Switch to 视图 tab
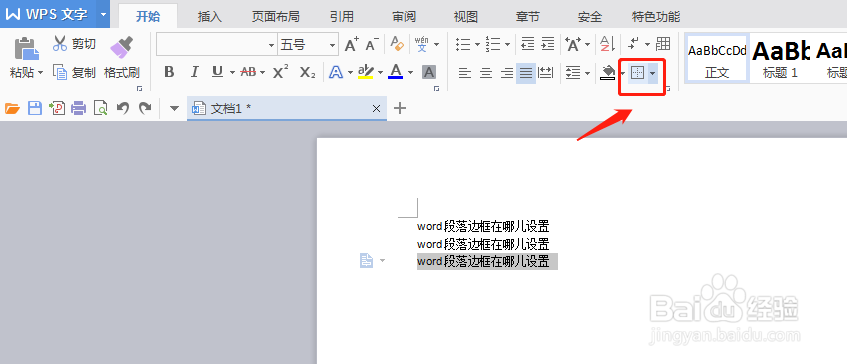 (x=466, y=17)
